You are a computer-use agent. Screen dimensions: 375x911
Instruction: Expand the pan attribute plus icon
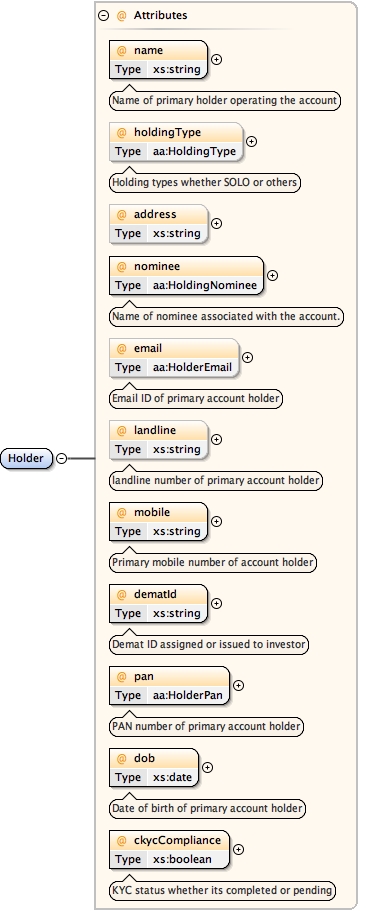click(238, 685)
